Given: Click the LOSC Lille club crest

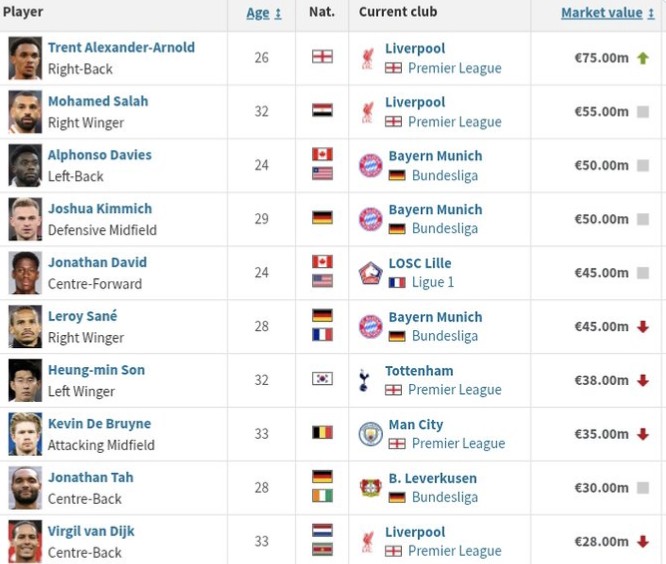Looking at the screenshot, I should [x=371, y=273].
